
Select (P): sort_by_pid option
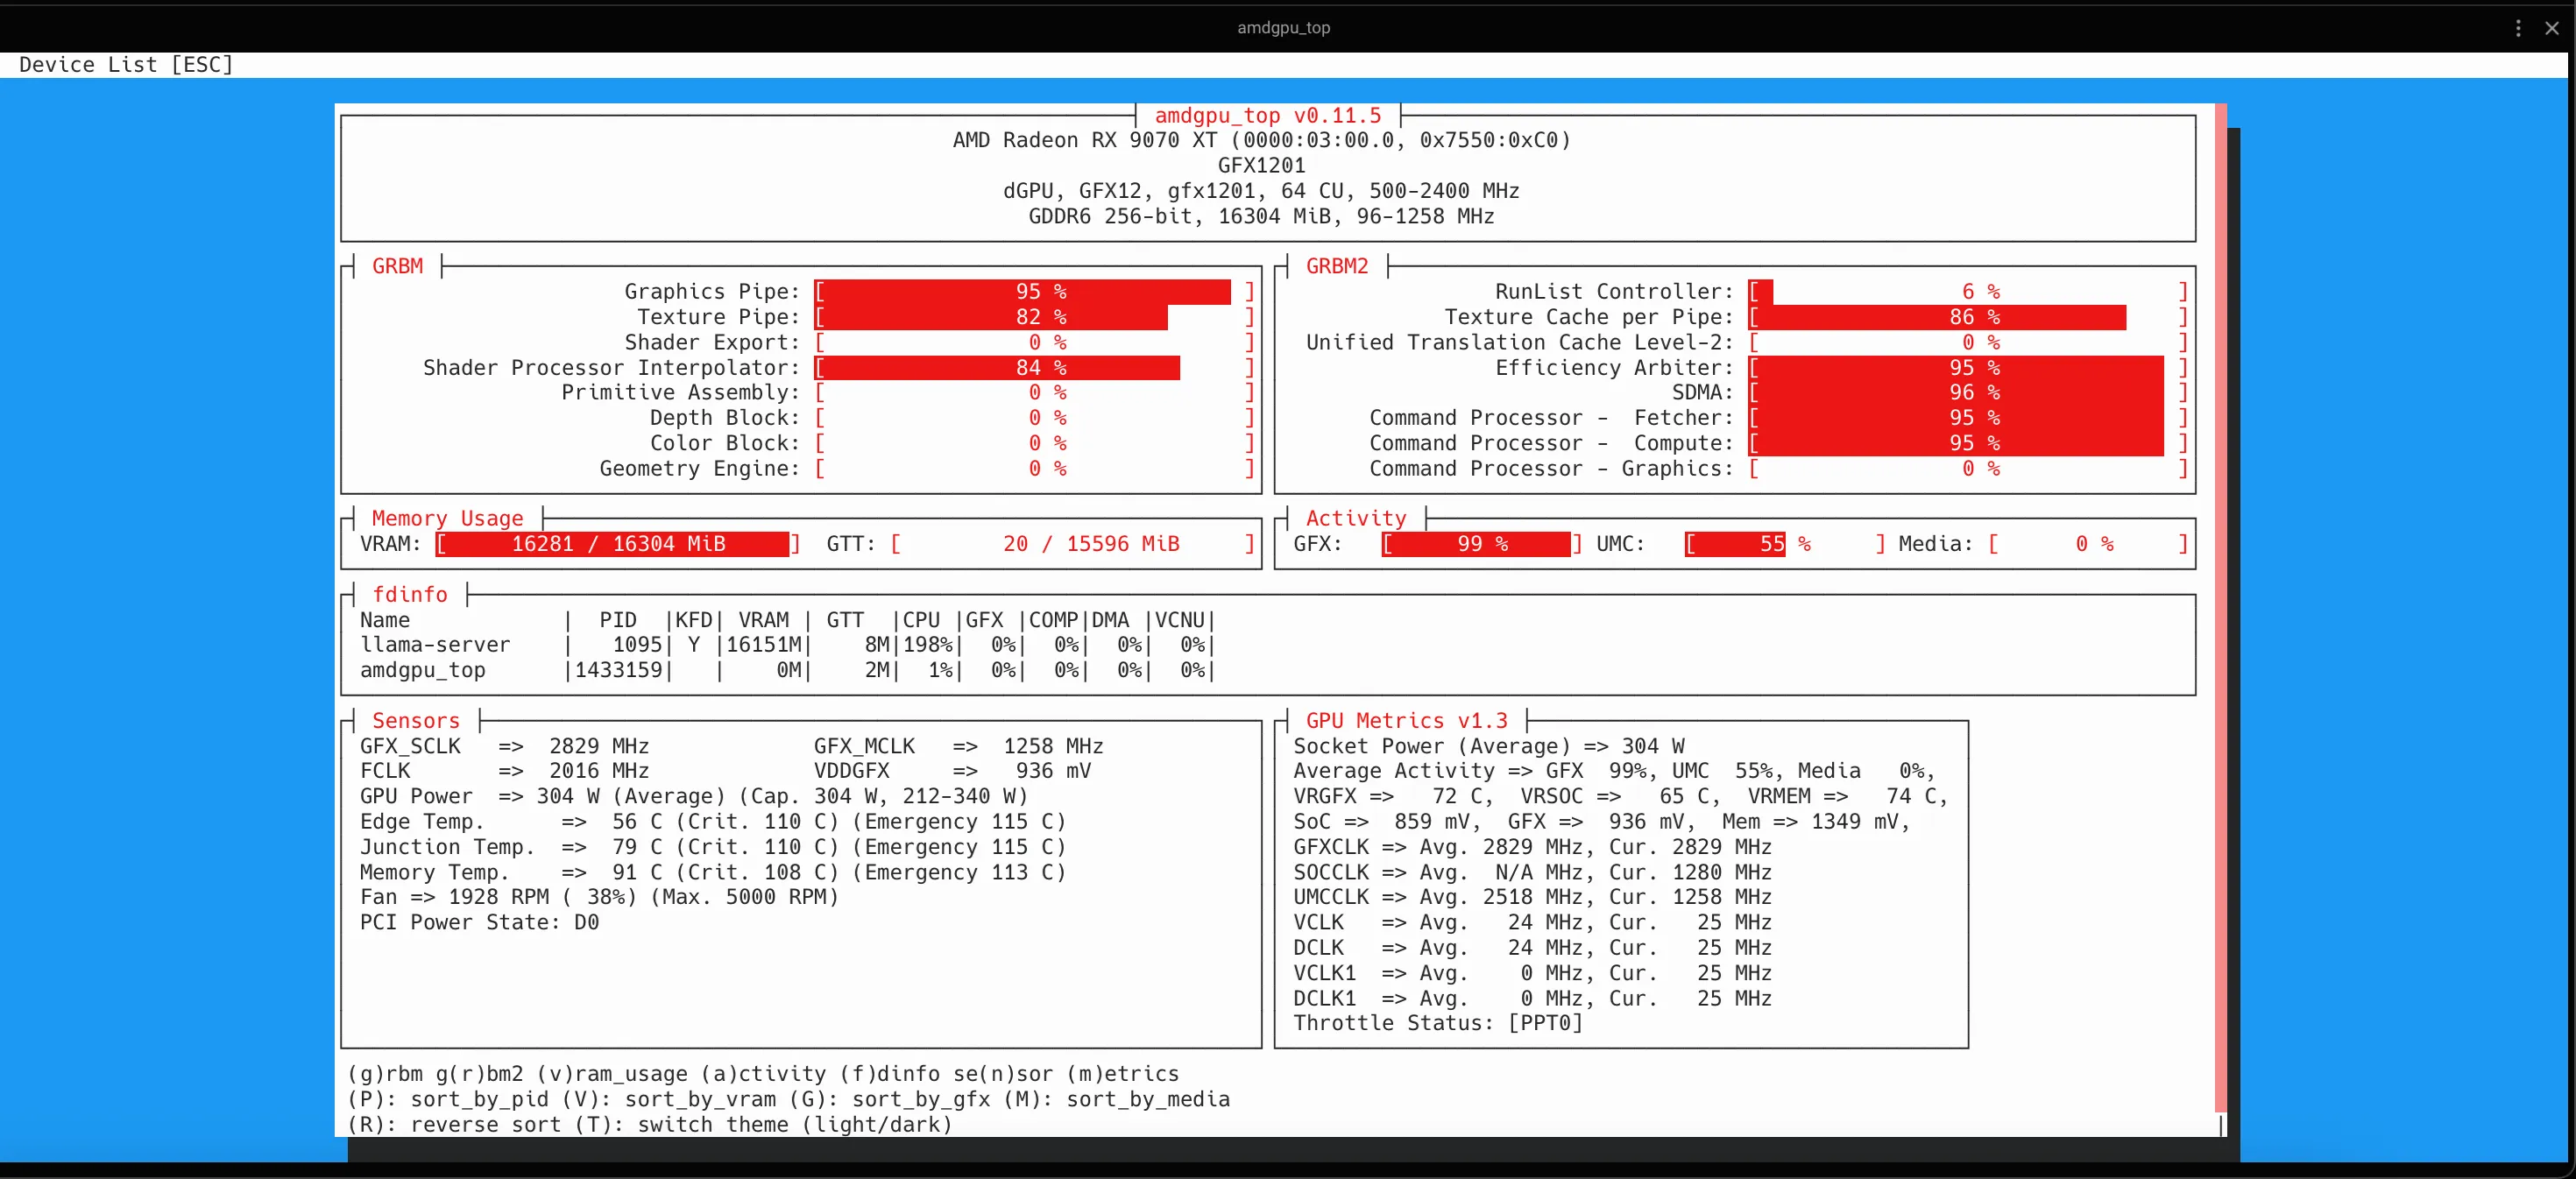pos(448,1099)
